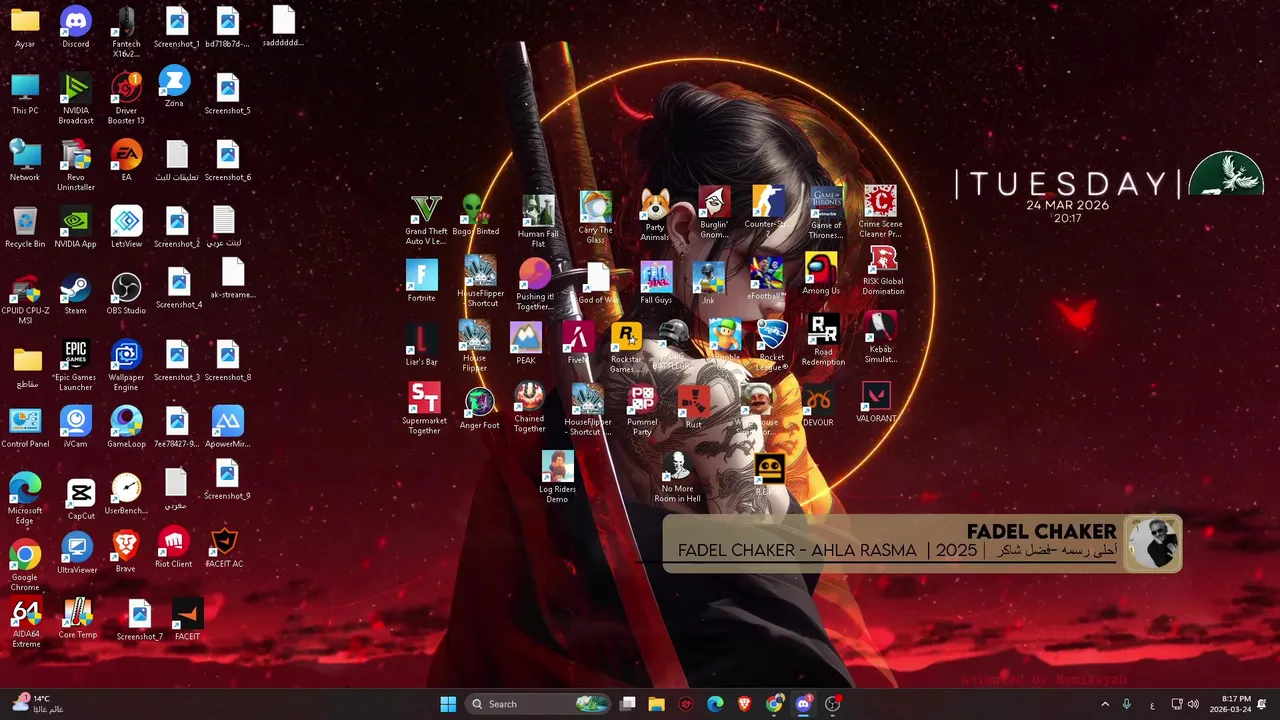Launch the EA app shortcut
The height and width of the screenshot is (720, 1280).
tap(126, 160)
